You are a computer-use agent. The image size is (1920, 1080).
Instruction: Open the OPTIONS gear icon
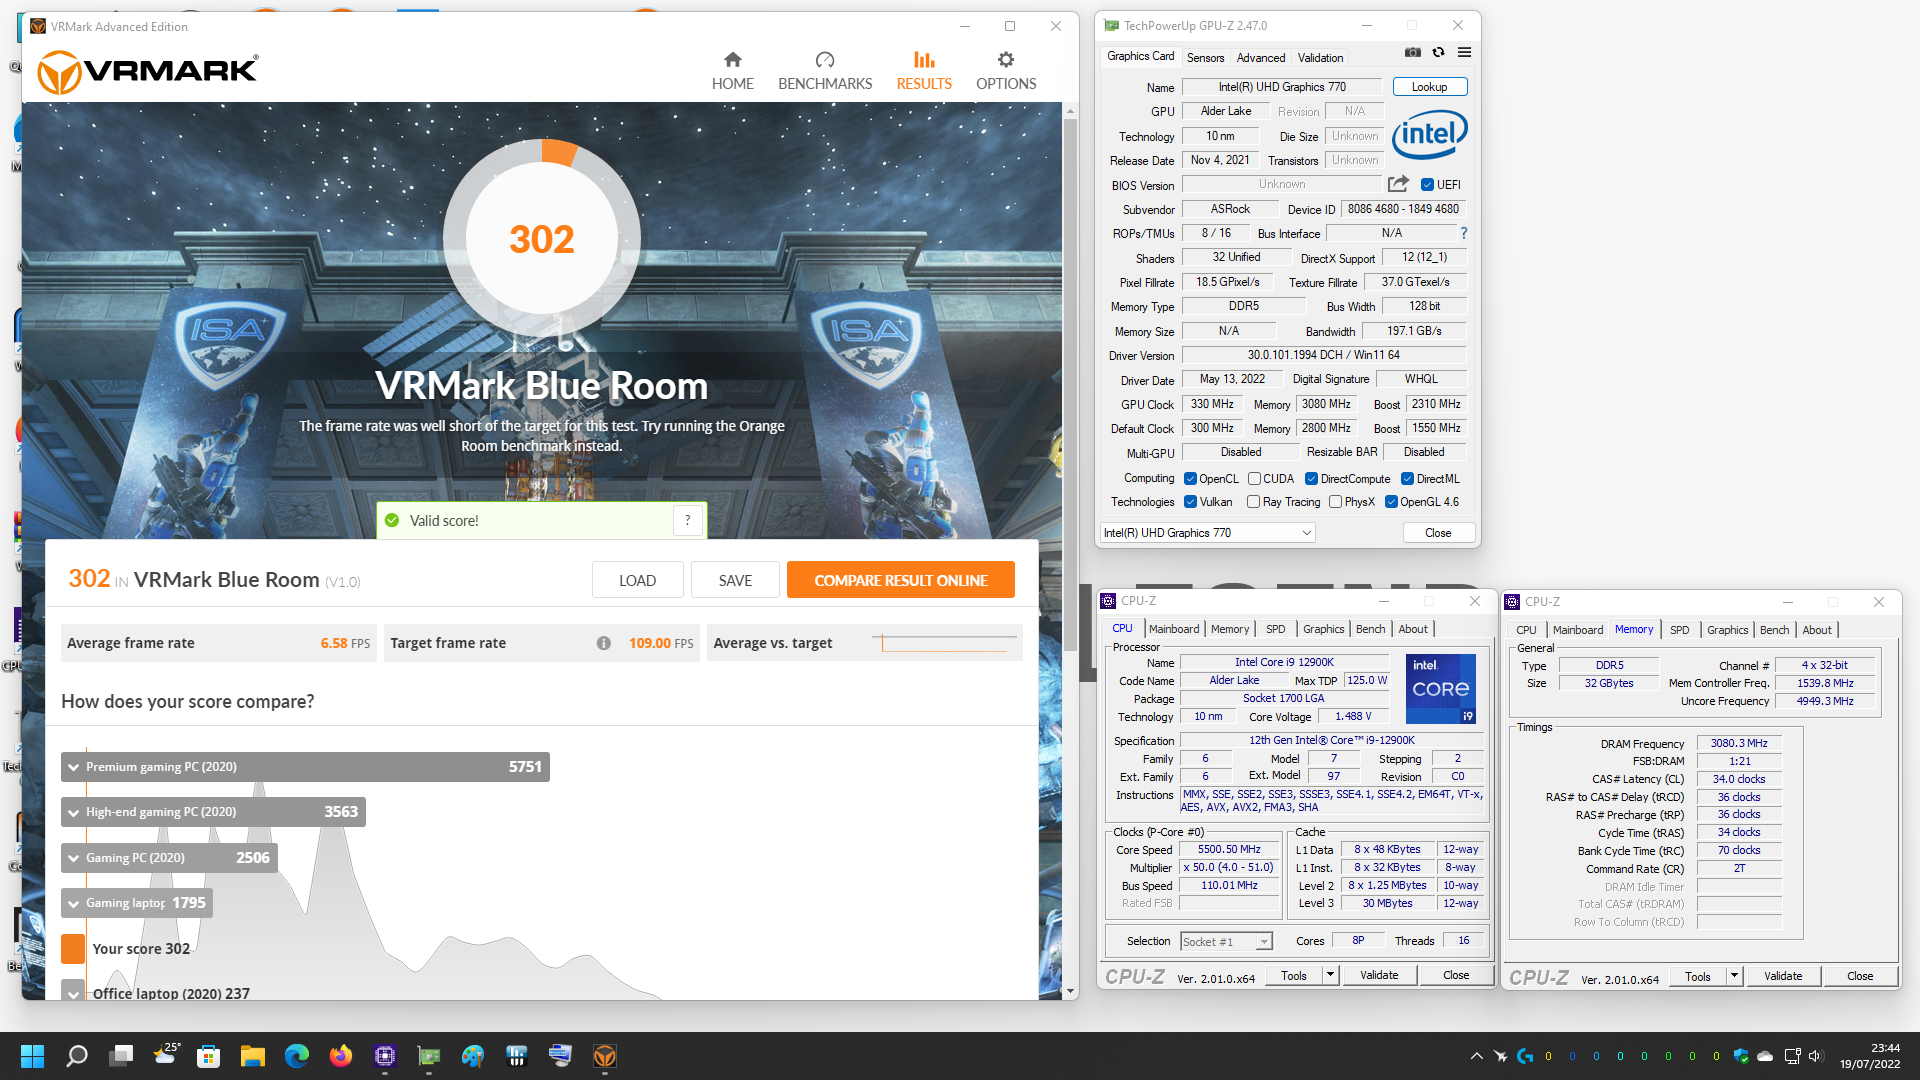[1006, 60]
